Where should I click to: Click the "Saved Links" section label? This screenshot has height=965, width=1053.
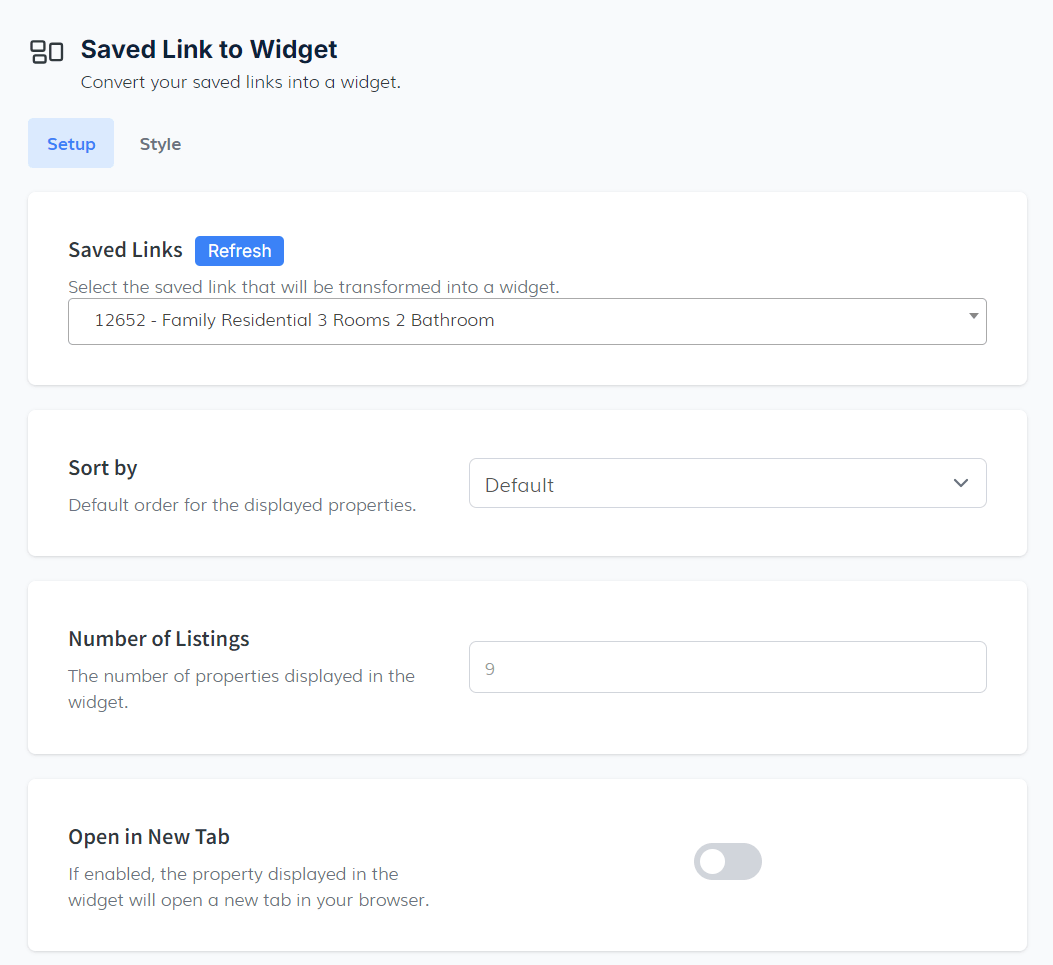point(125,250)
